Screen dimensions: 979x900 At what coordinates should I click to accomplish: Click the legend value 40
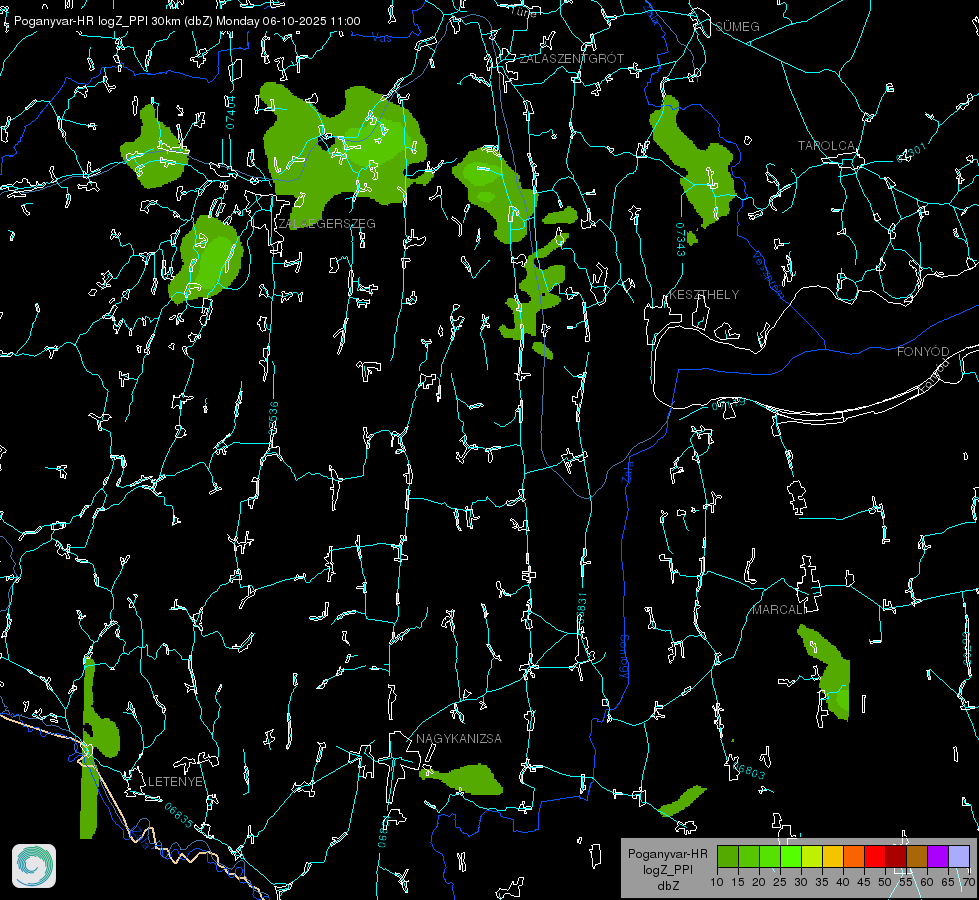tap(842, 882)
